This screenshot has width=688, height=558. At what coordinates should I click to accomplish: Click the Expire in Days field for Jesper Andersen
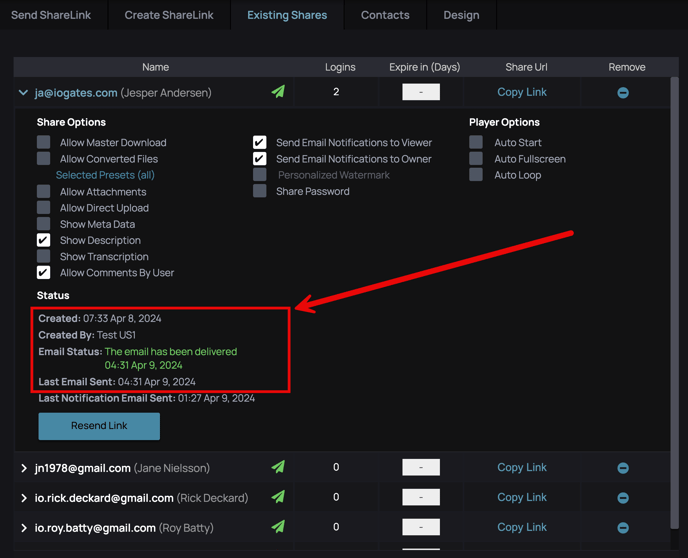click(421, 92)
